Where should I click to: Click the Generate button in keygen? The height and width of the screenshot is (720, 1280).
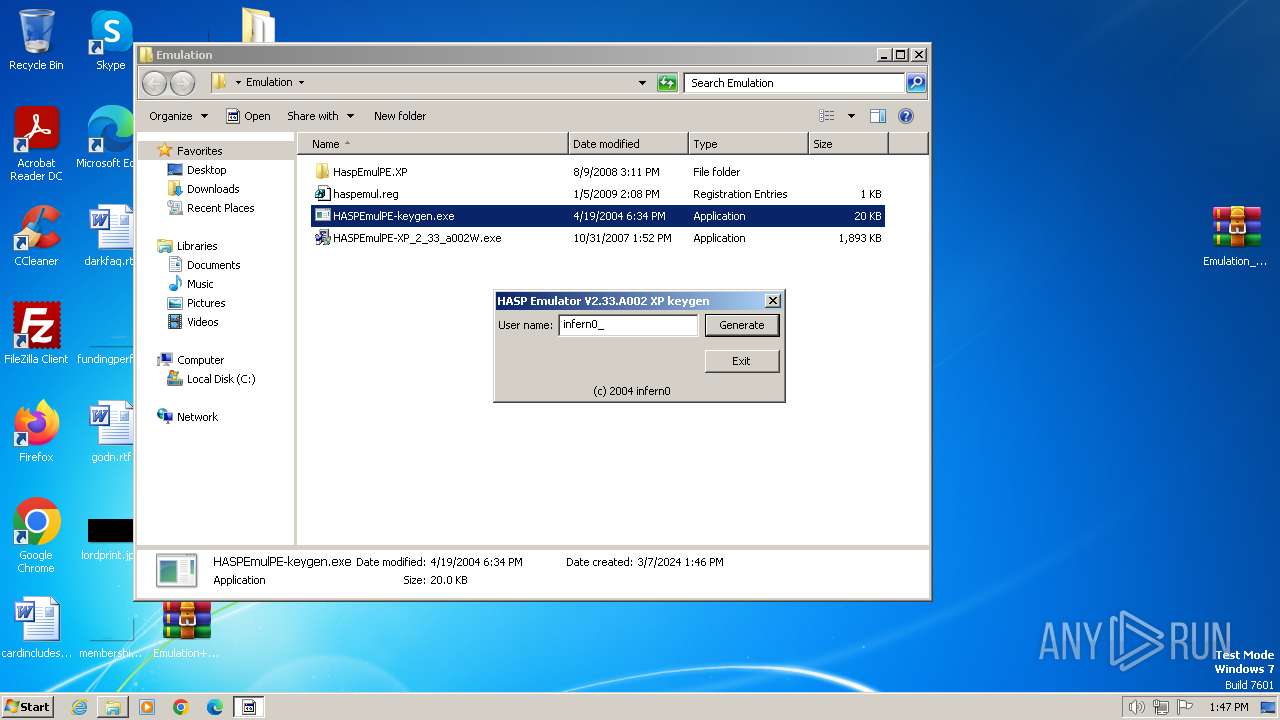[x=741, y=325]
